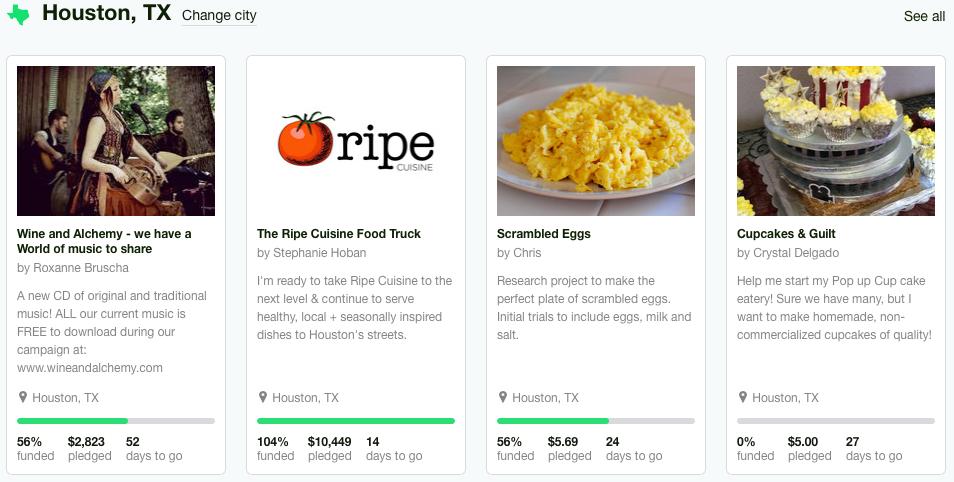Click the Wine and Alchemy band photo
The width and height of the screenshot is (954, 482).
pos(116,141)
